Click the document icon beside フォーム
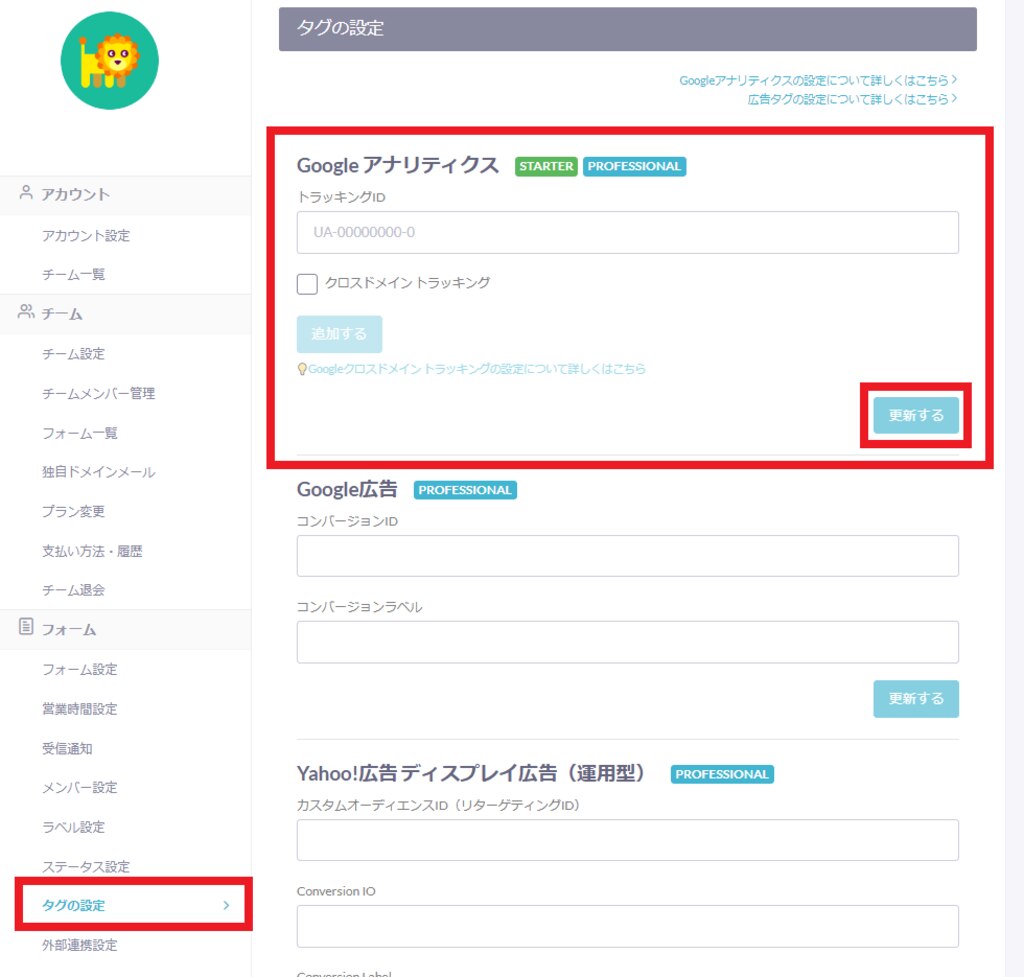1024x977 pixels. click(x=26, y=627)
